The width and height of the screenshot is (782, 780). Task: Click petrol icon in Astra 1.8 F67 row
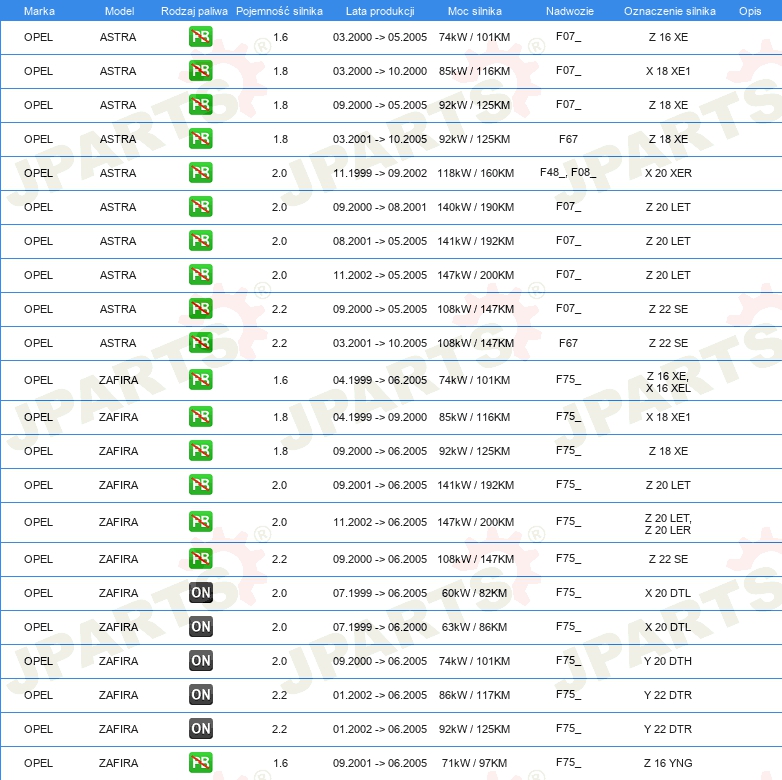click(x=200, y=139)
